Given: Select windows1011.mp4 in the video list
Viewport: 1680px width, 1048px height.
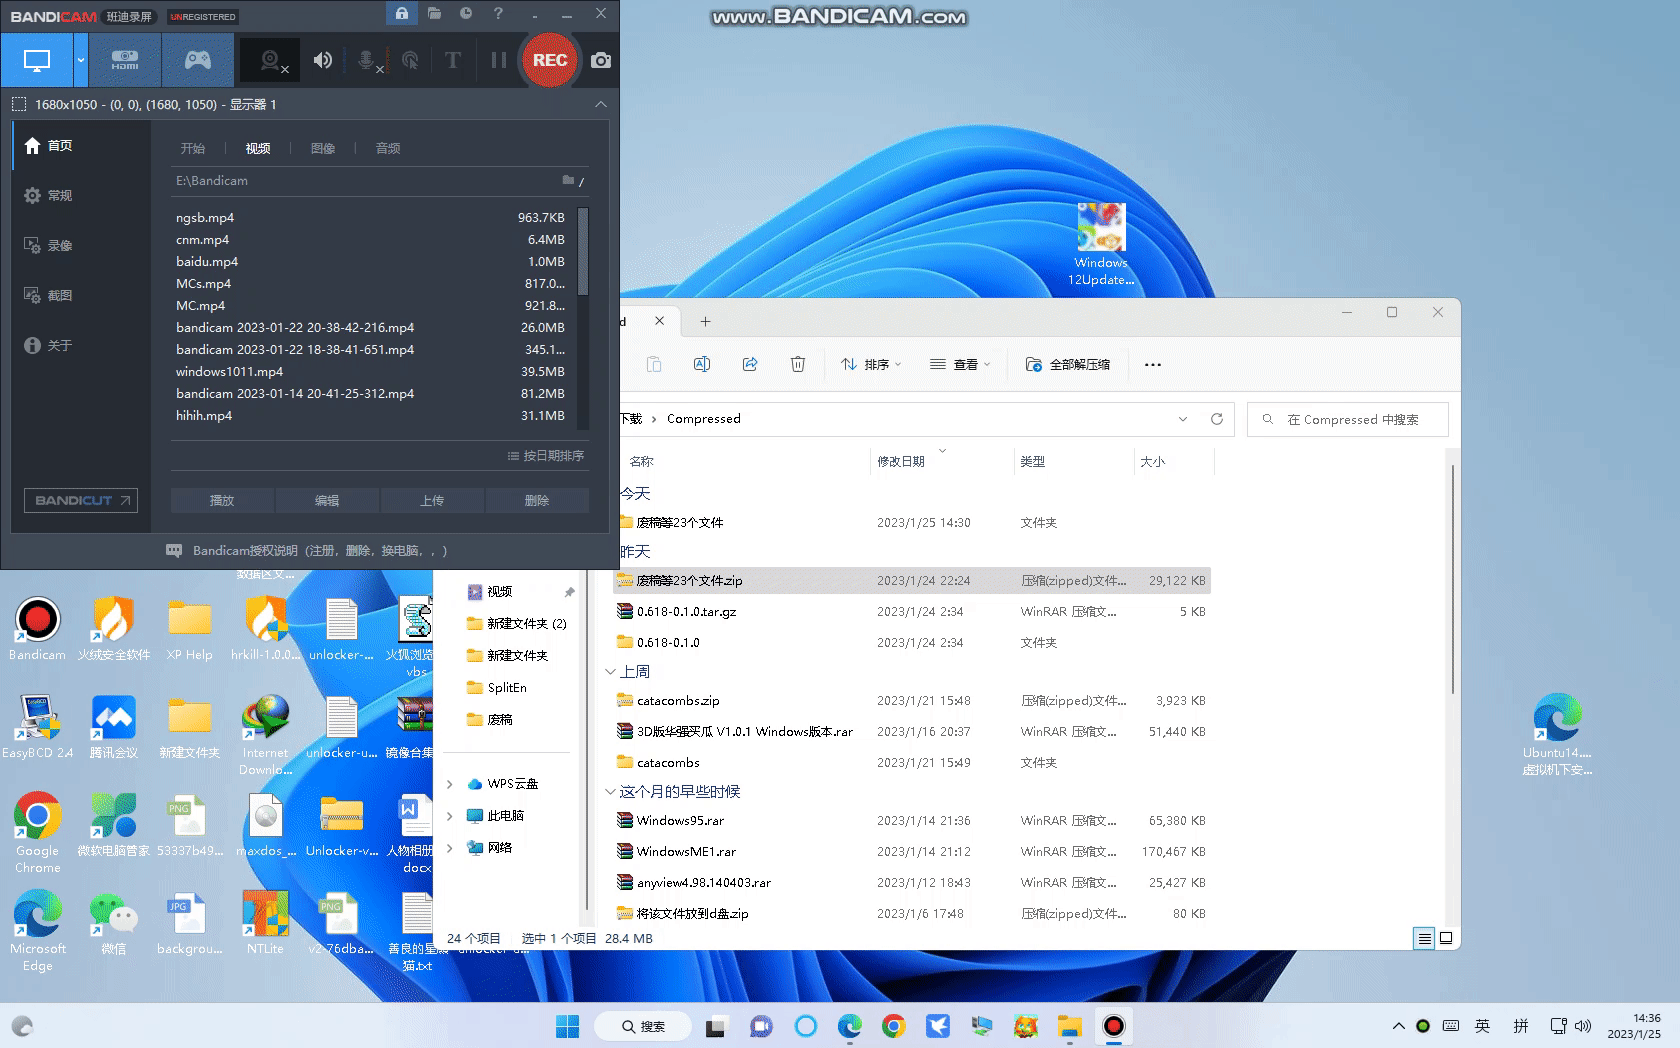Looking at the screenshot, I should 370,372.
